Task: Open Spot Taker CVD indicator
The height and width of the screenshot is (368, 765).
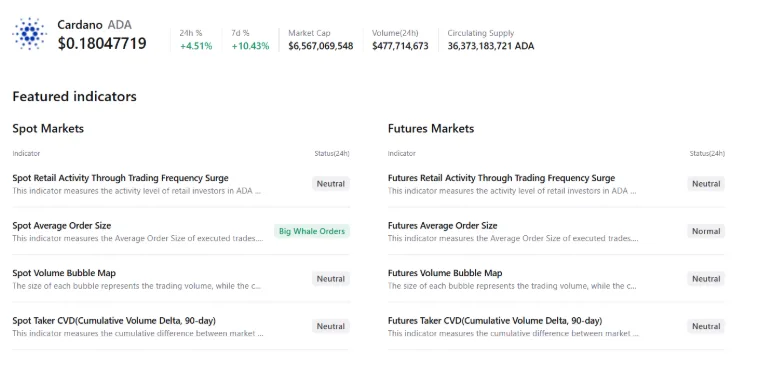Action: (114, 321)
